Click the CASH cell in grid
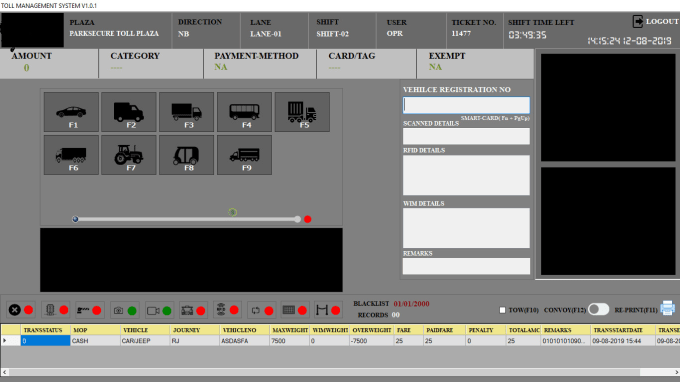This screenshot has width=680, height=382. pyautogui.click(x=95, y=341)
